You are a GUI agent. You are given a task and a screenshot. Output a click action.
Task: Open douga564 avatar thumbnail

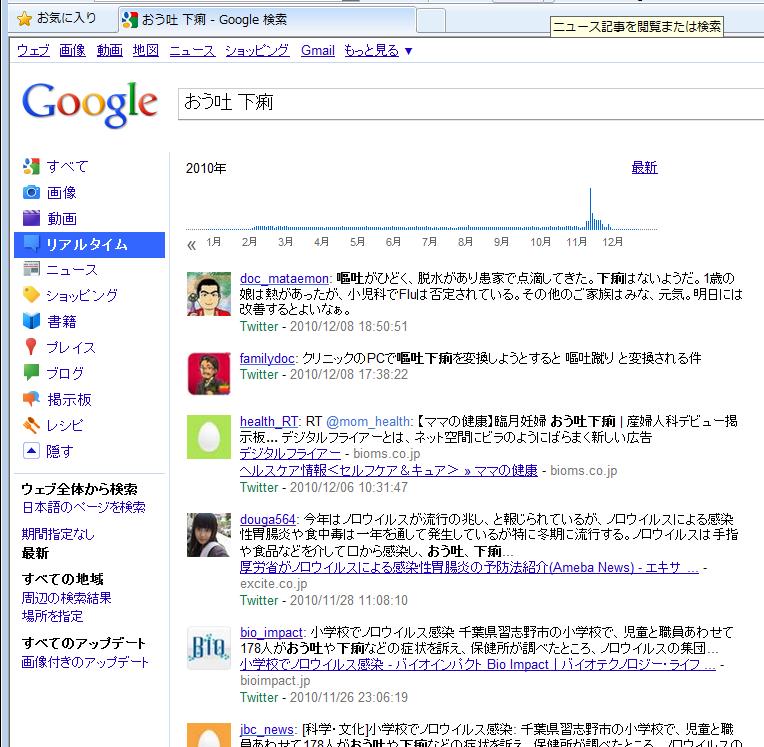coord(209,535)
